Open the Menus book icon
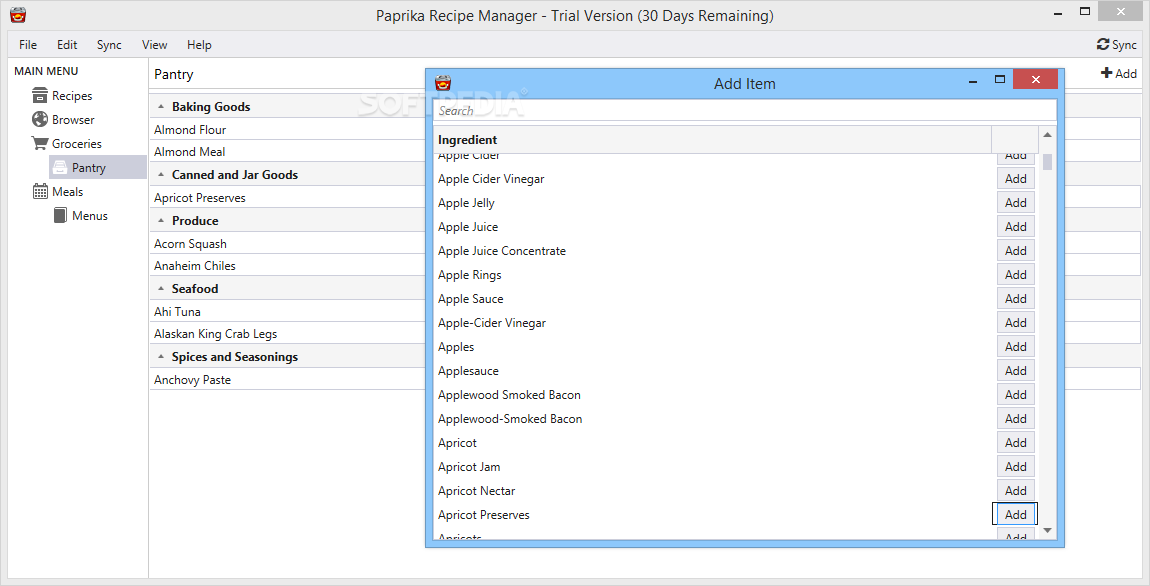The image size is (1150, 586). click(60, 216)
